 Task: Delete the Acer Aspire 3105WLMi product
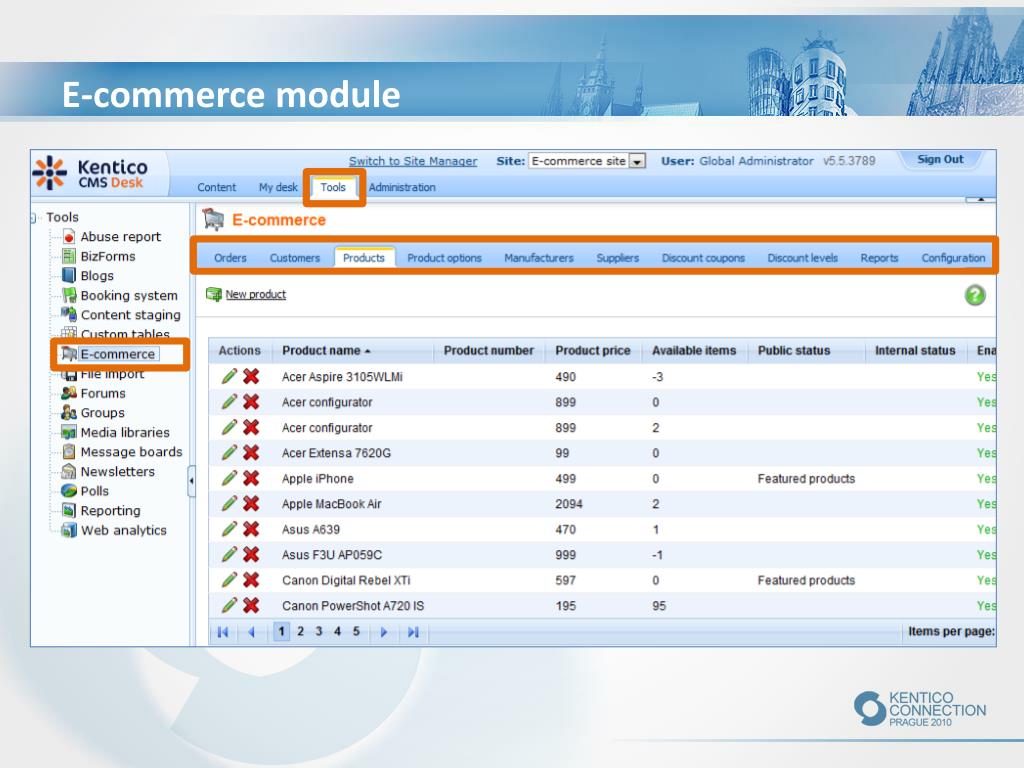[251, 376]
